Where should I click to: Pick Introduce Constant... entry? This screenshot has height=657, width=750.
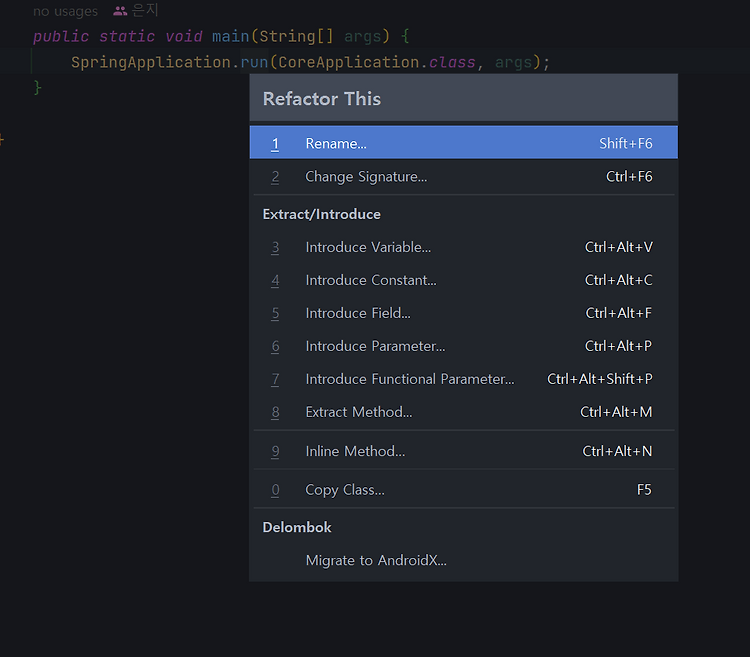[463, 280]
